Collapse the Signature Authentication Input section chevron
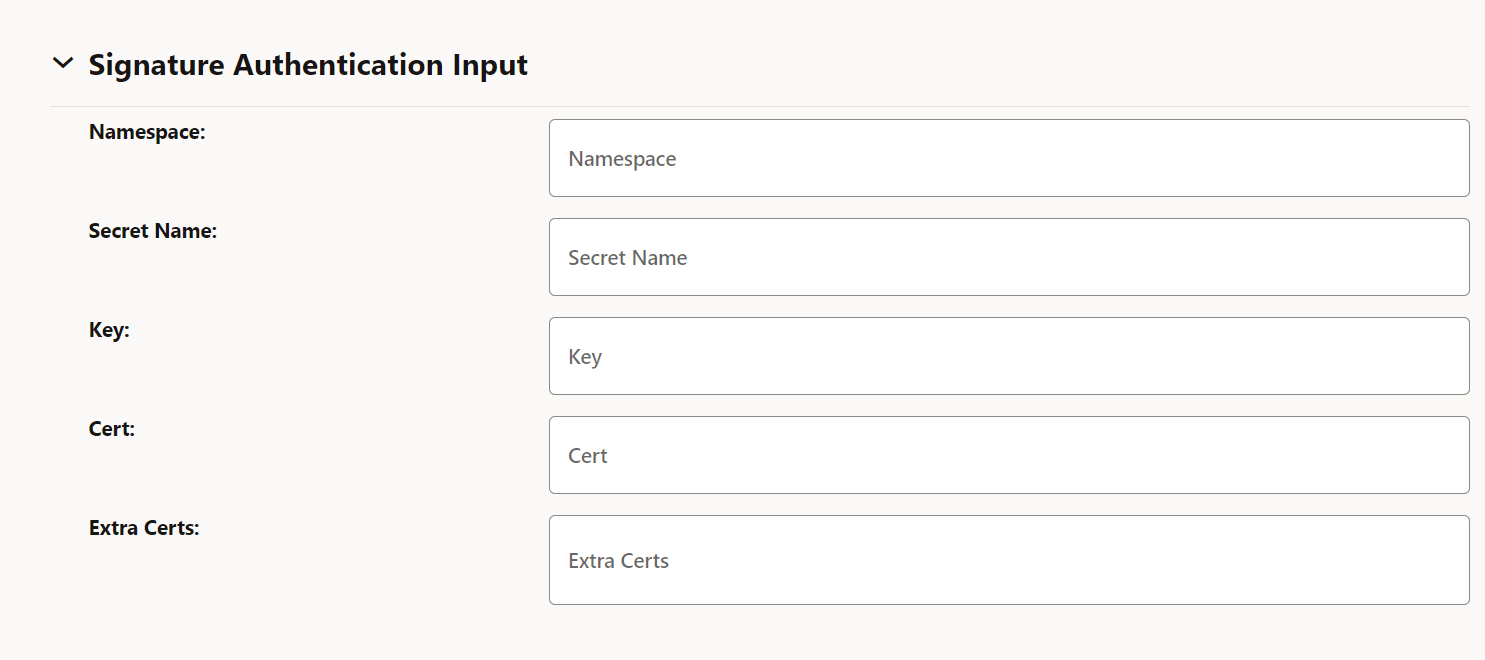 click(x=63, y=63)
